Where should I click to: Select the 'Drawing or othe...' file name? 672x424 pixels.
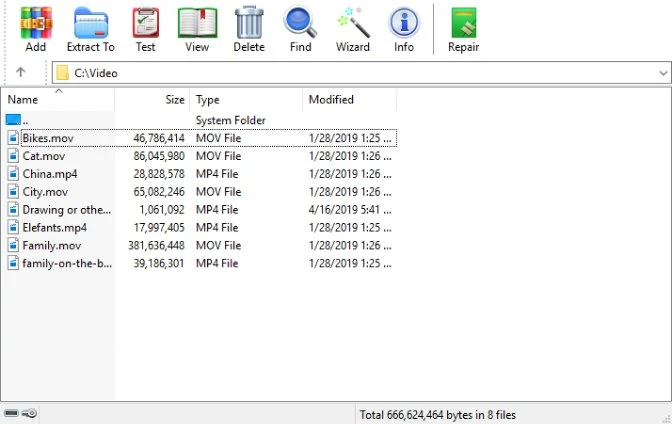point(66,210)
